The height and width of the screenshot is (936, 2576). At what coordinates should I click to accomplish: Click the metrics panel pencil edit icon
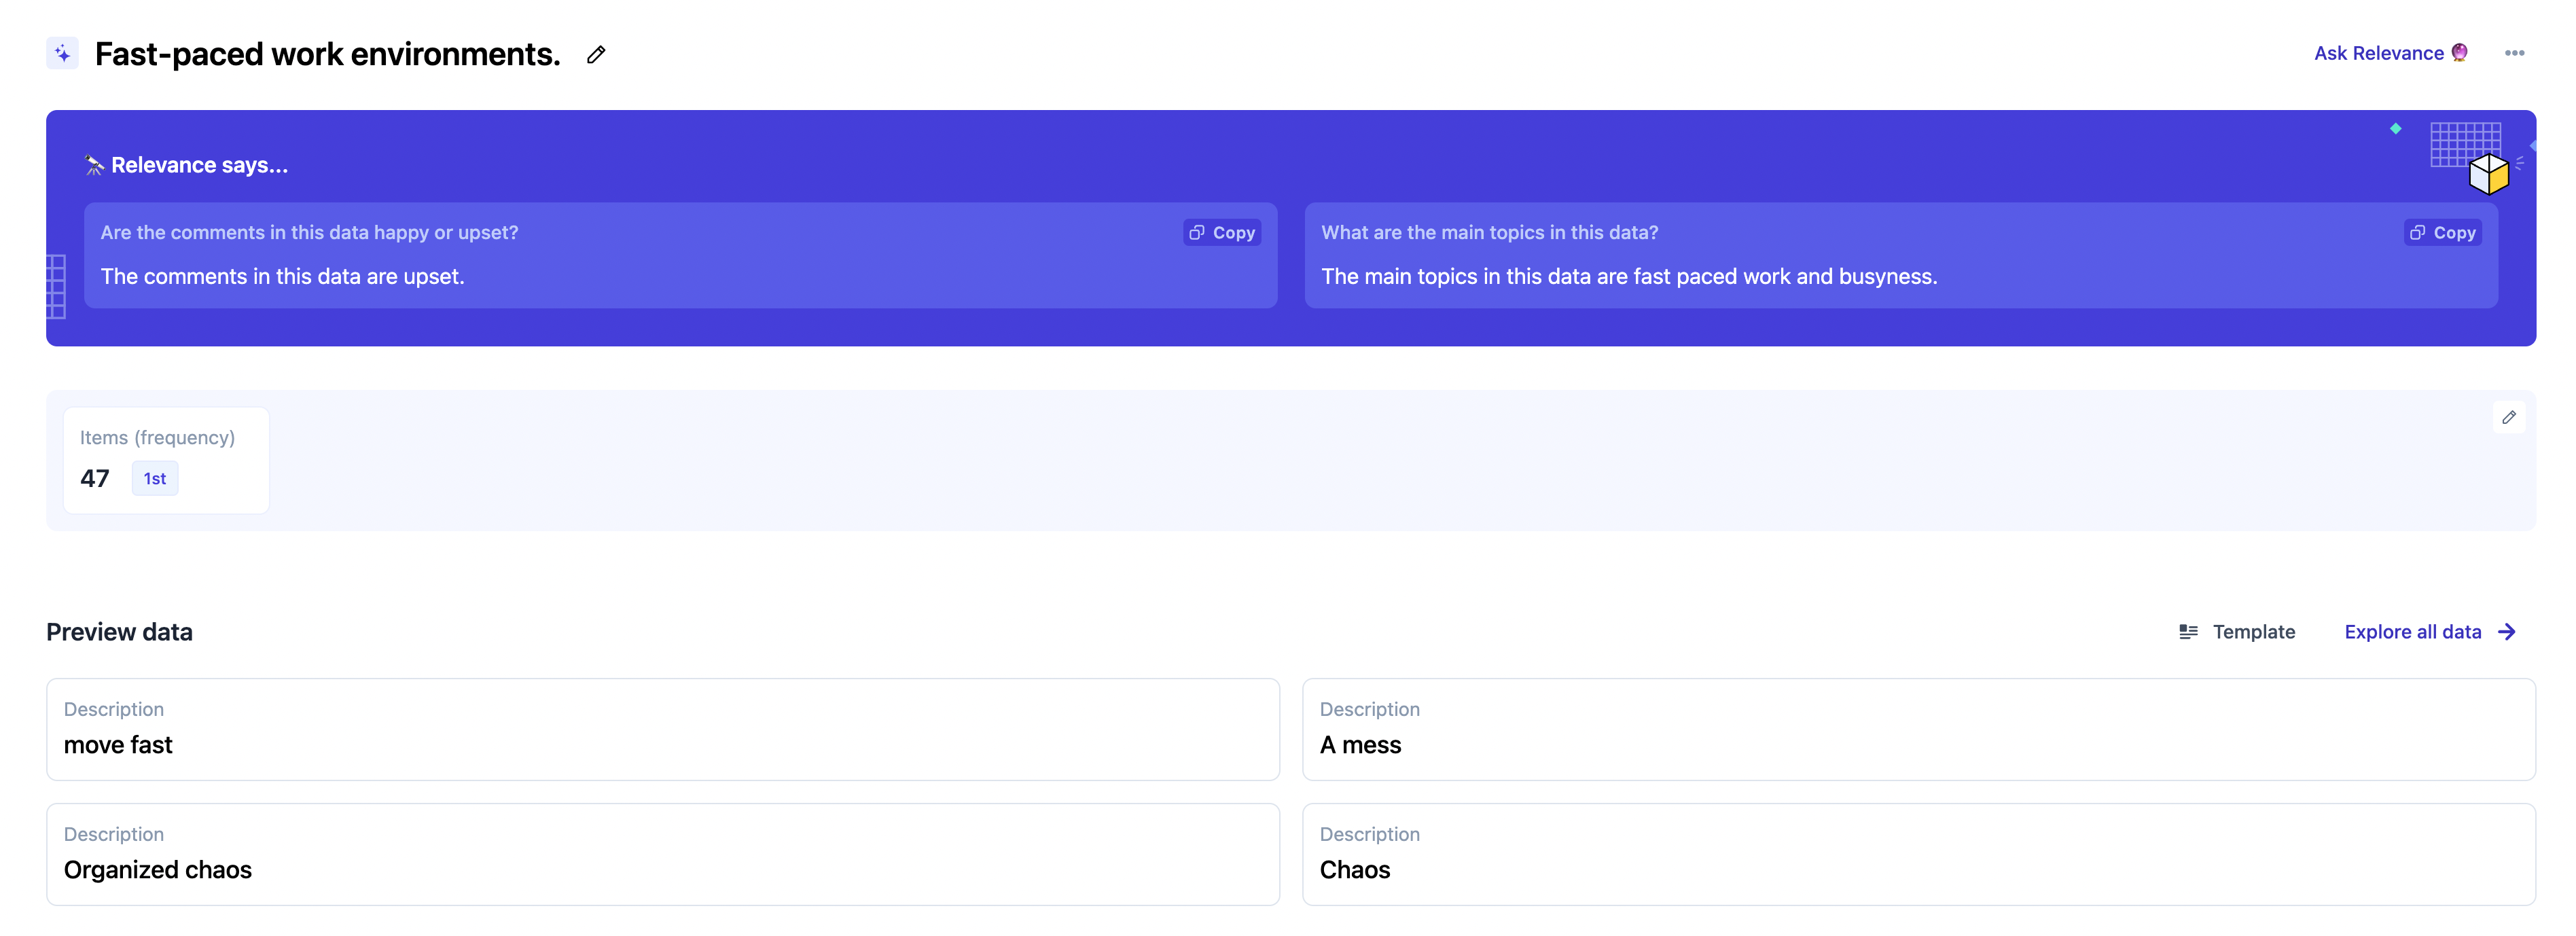click(x=2508, y=418)
